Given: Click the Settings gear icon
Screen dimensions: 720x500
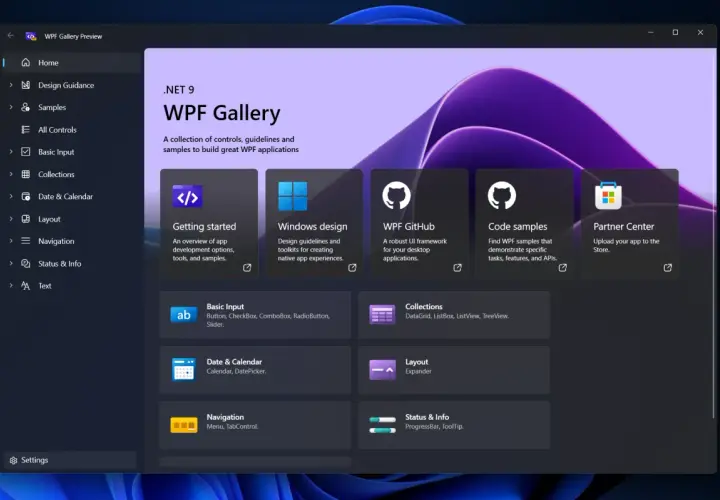Looking at the screenshot, I should pyautogui.click(x=13, y=460).
